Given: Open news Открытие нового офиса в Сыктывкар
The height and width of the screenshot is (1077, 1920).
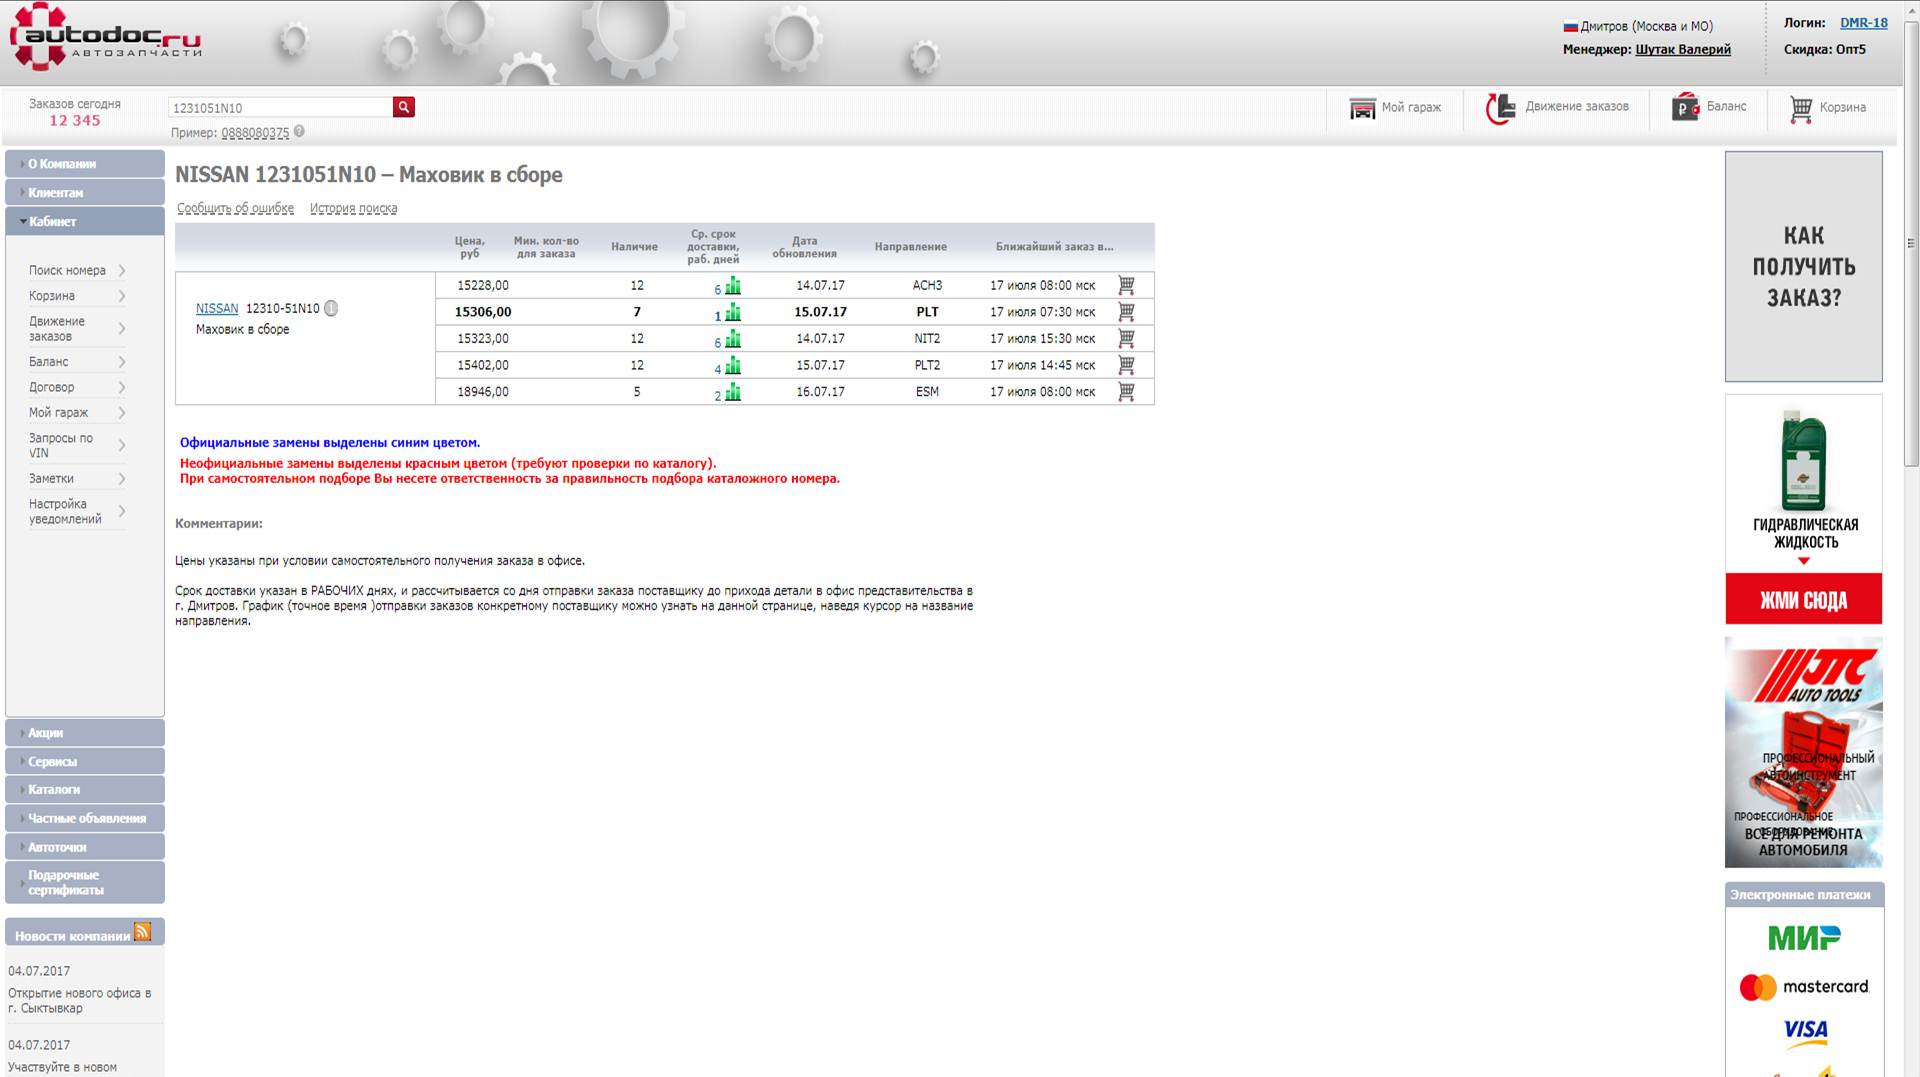Looking at the screenshot, I should [x=80, y=1001].
